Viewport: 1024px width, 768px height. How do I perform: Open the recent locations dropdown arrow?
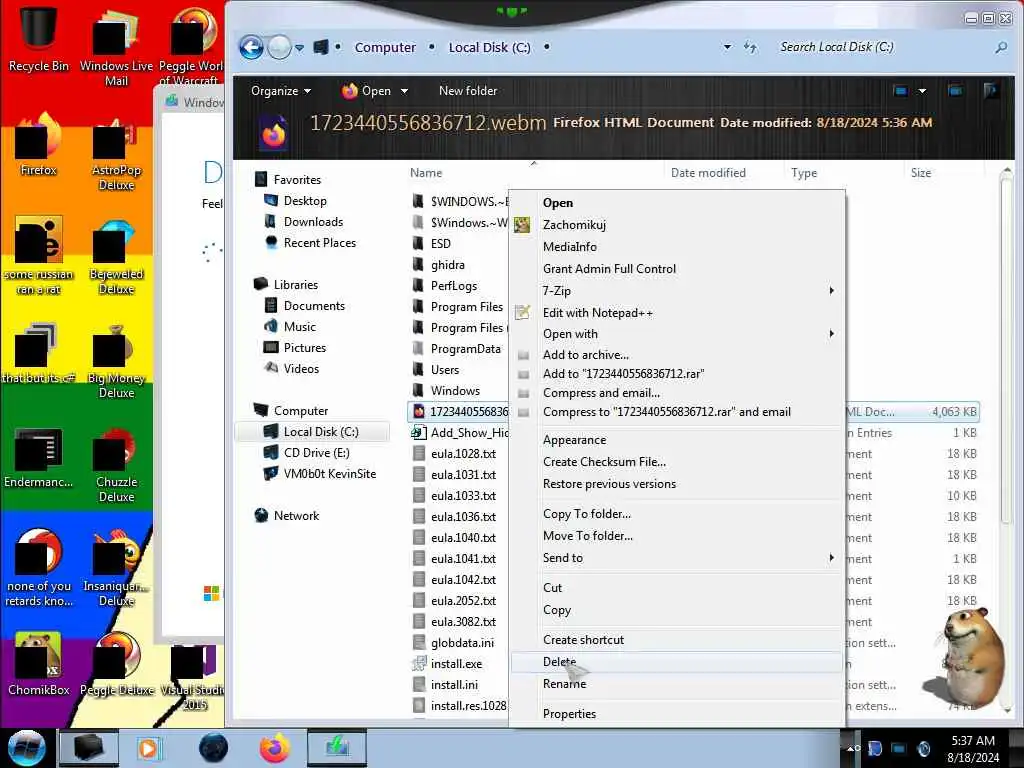click(x=299, y=48)
